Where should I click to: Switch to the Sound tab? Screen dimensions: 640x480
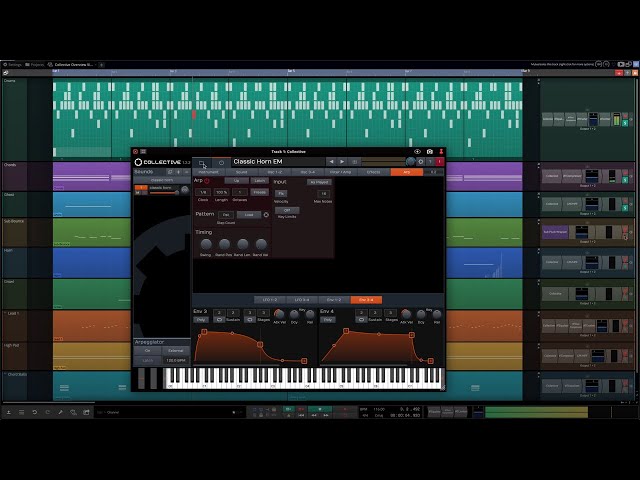pos(241,172)
